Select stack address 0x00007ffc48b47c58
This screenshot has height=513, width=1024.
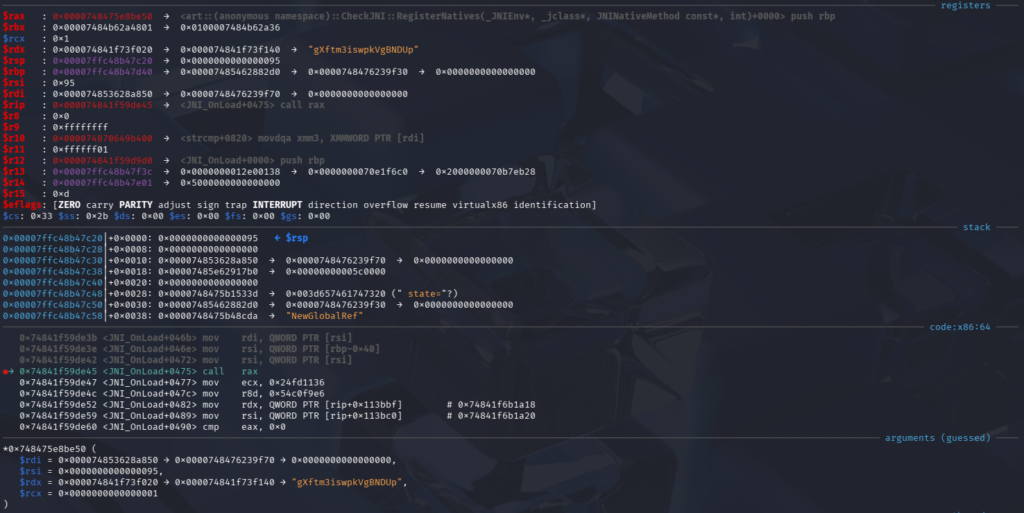point(53,316)
